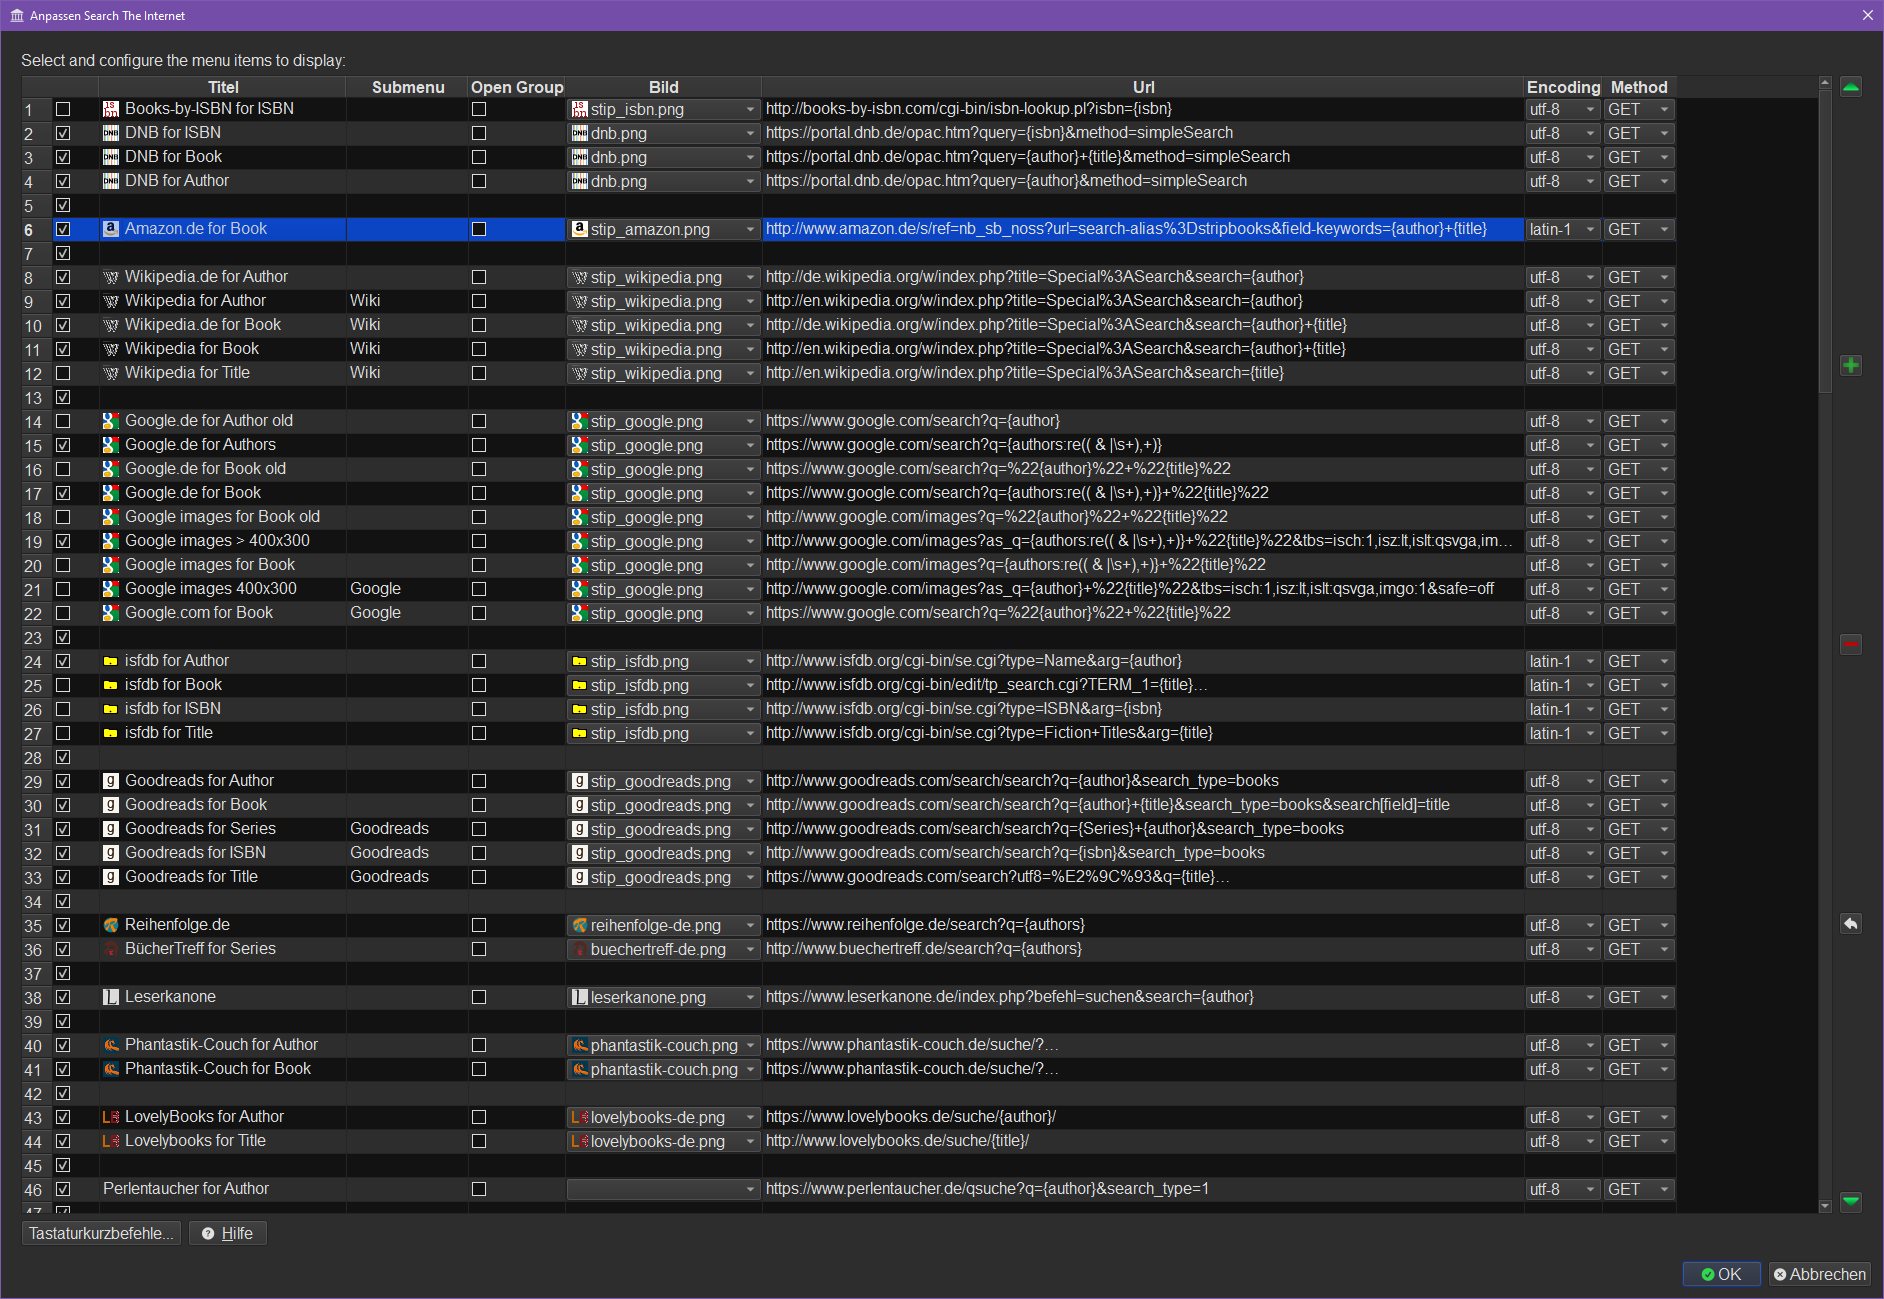This screenshot has height=1299, width=1884.
Task: Click the Goodreads for Author title icon
Action: point(111,781)
